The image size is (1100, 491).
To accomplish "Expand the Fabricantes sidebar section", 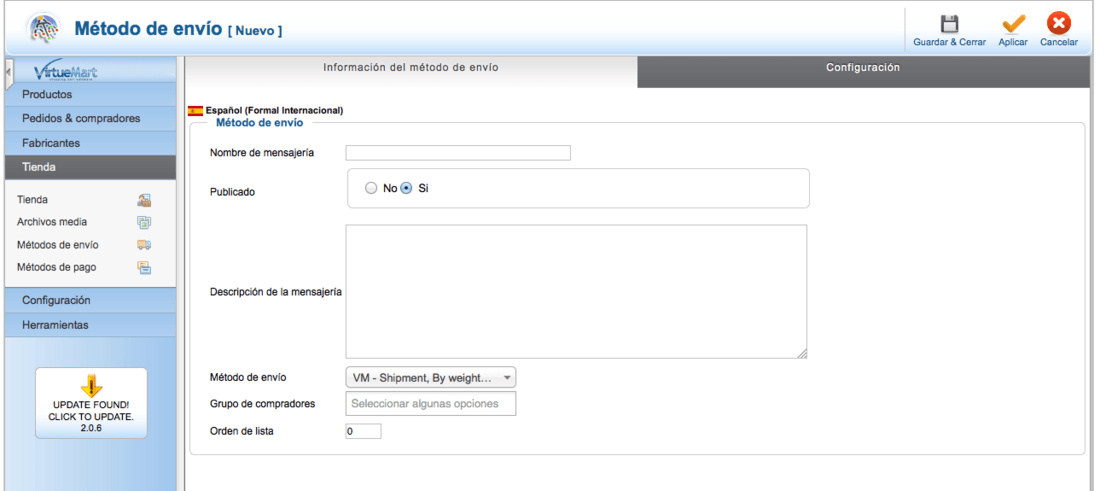I will pos(90,143).
